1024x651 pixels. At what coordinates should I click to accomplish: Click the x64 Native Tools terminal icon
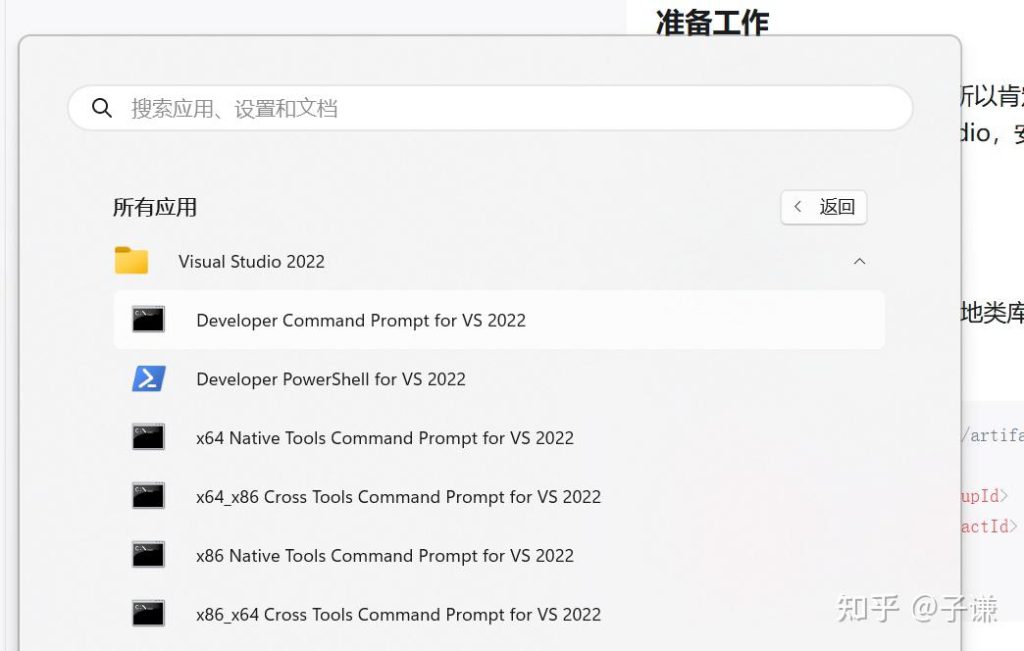(x=148, y=438)
